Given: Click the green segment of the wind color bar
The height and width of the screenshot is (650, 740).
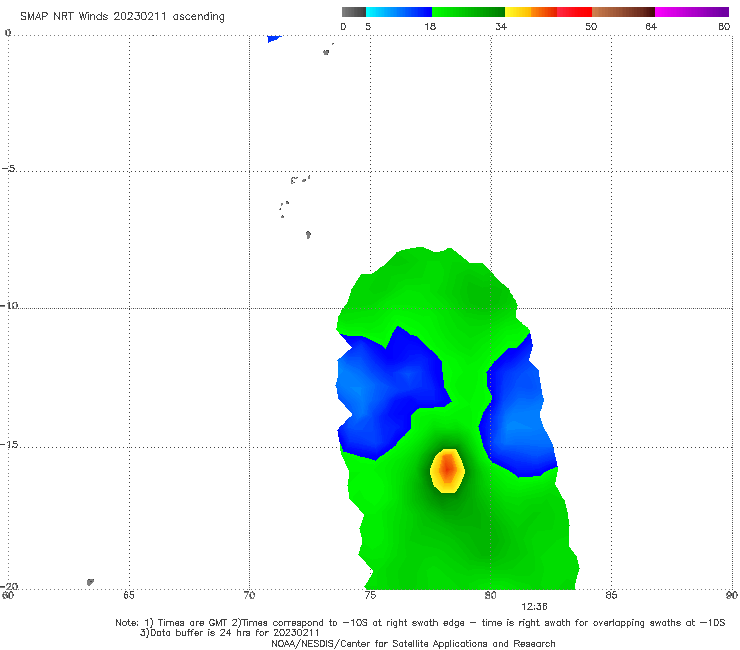Looking at the screenshot, I should (468, 12).
